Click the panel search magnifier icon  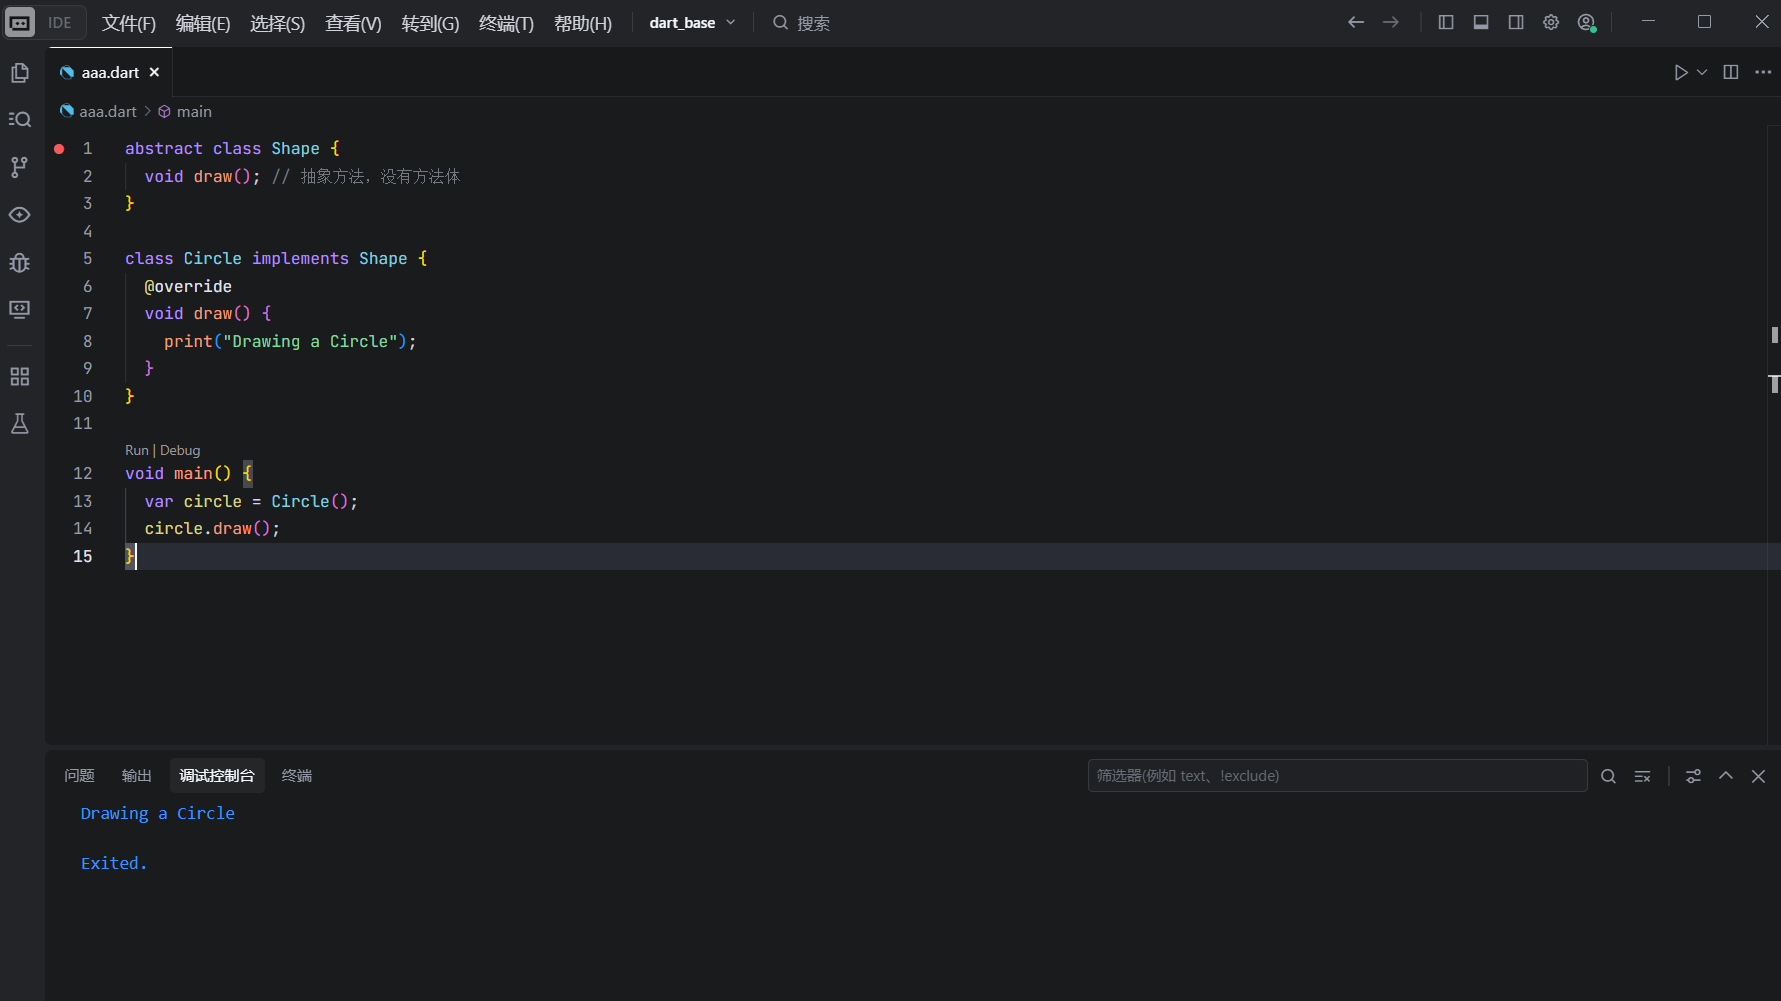(1608, 776)
